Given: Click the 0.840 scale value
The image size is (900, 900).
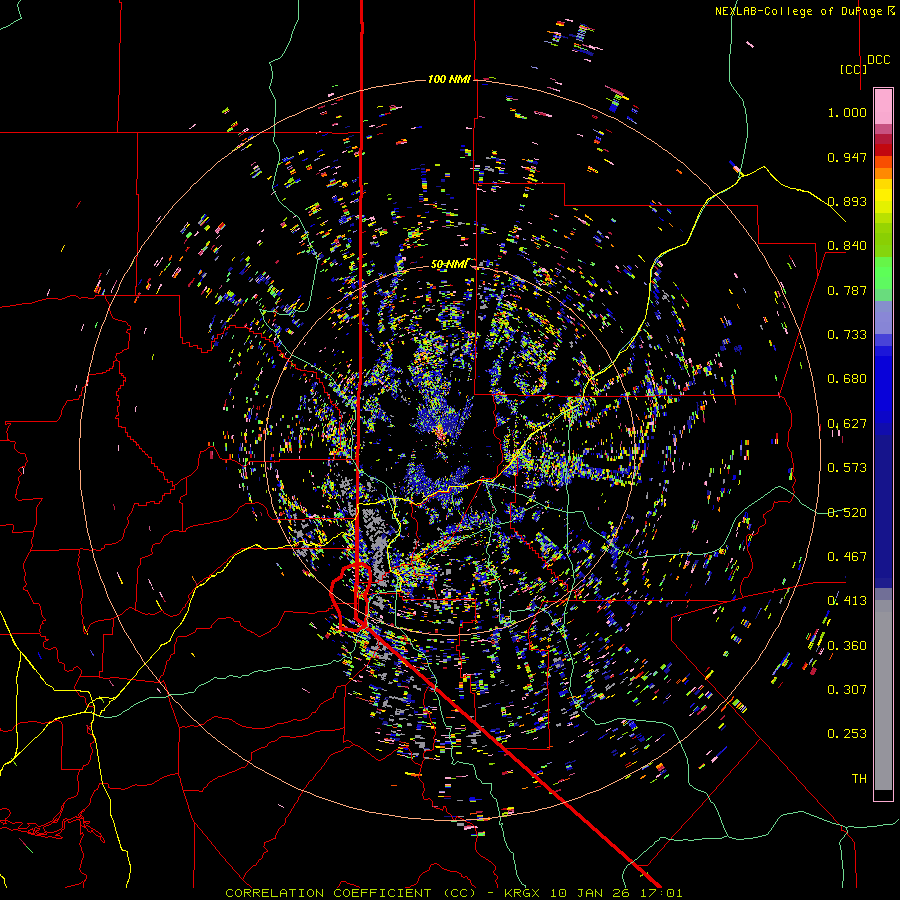Looking at the screenshot, I should tap(847, 246).
